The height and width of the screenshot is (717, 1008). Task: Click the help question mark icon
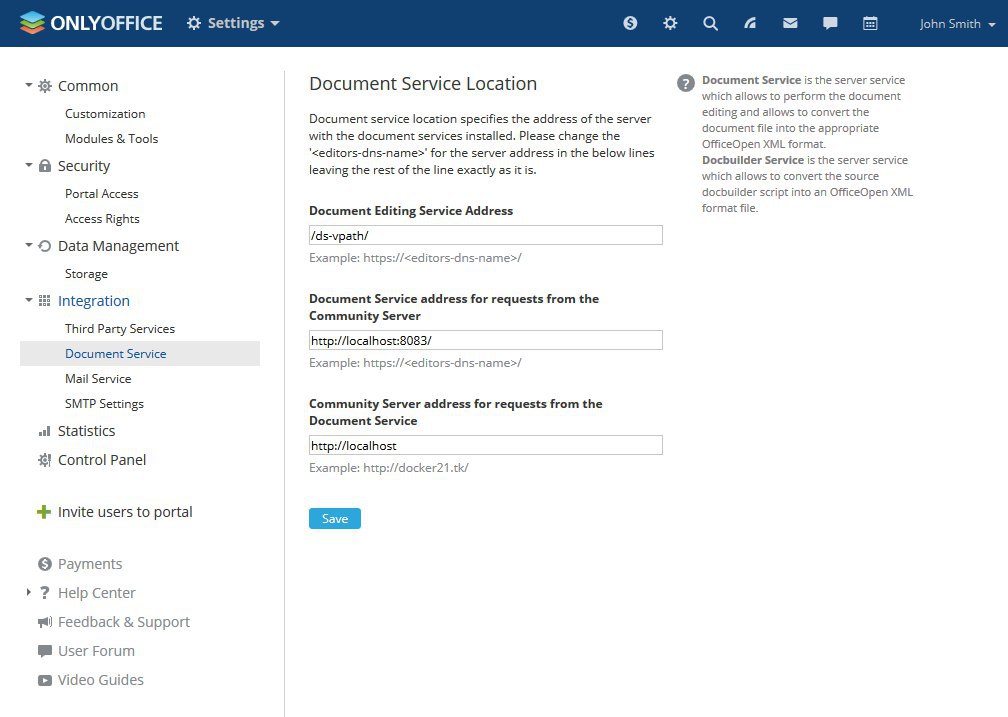[686, 83]
